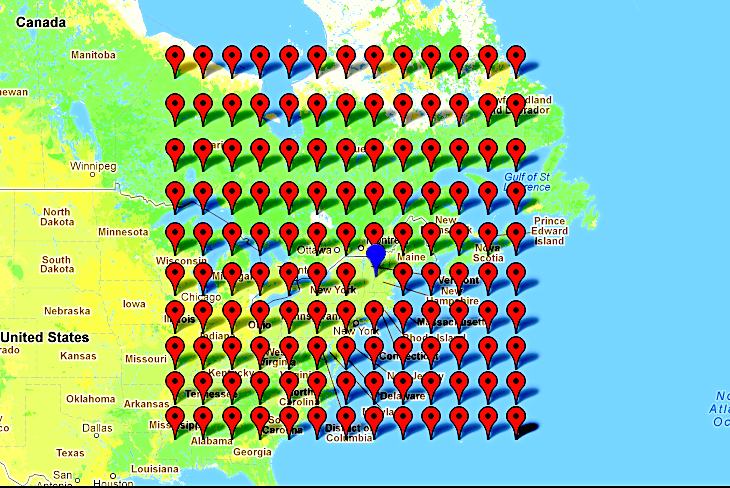Click the North Dakota label
The height and width of the screenshot is (488, 730).
(57, 217)
